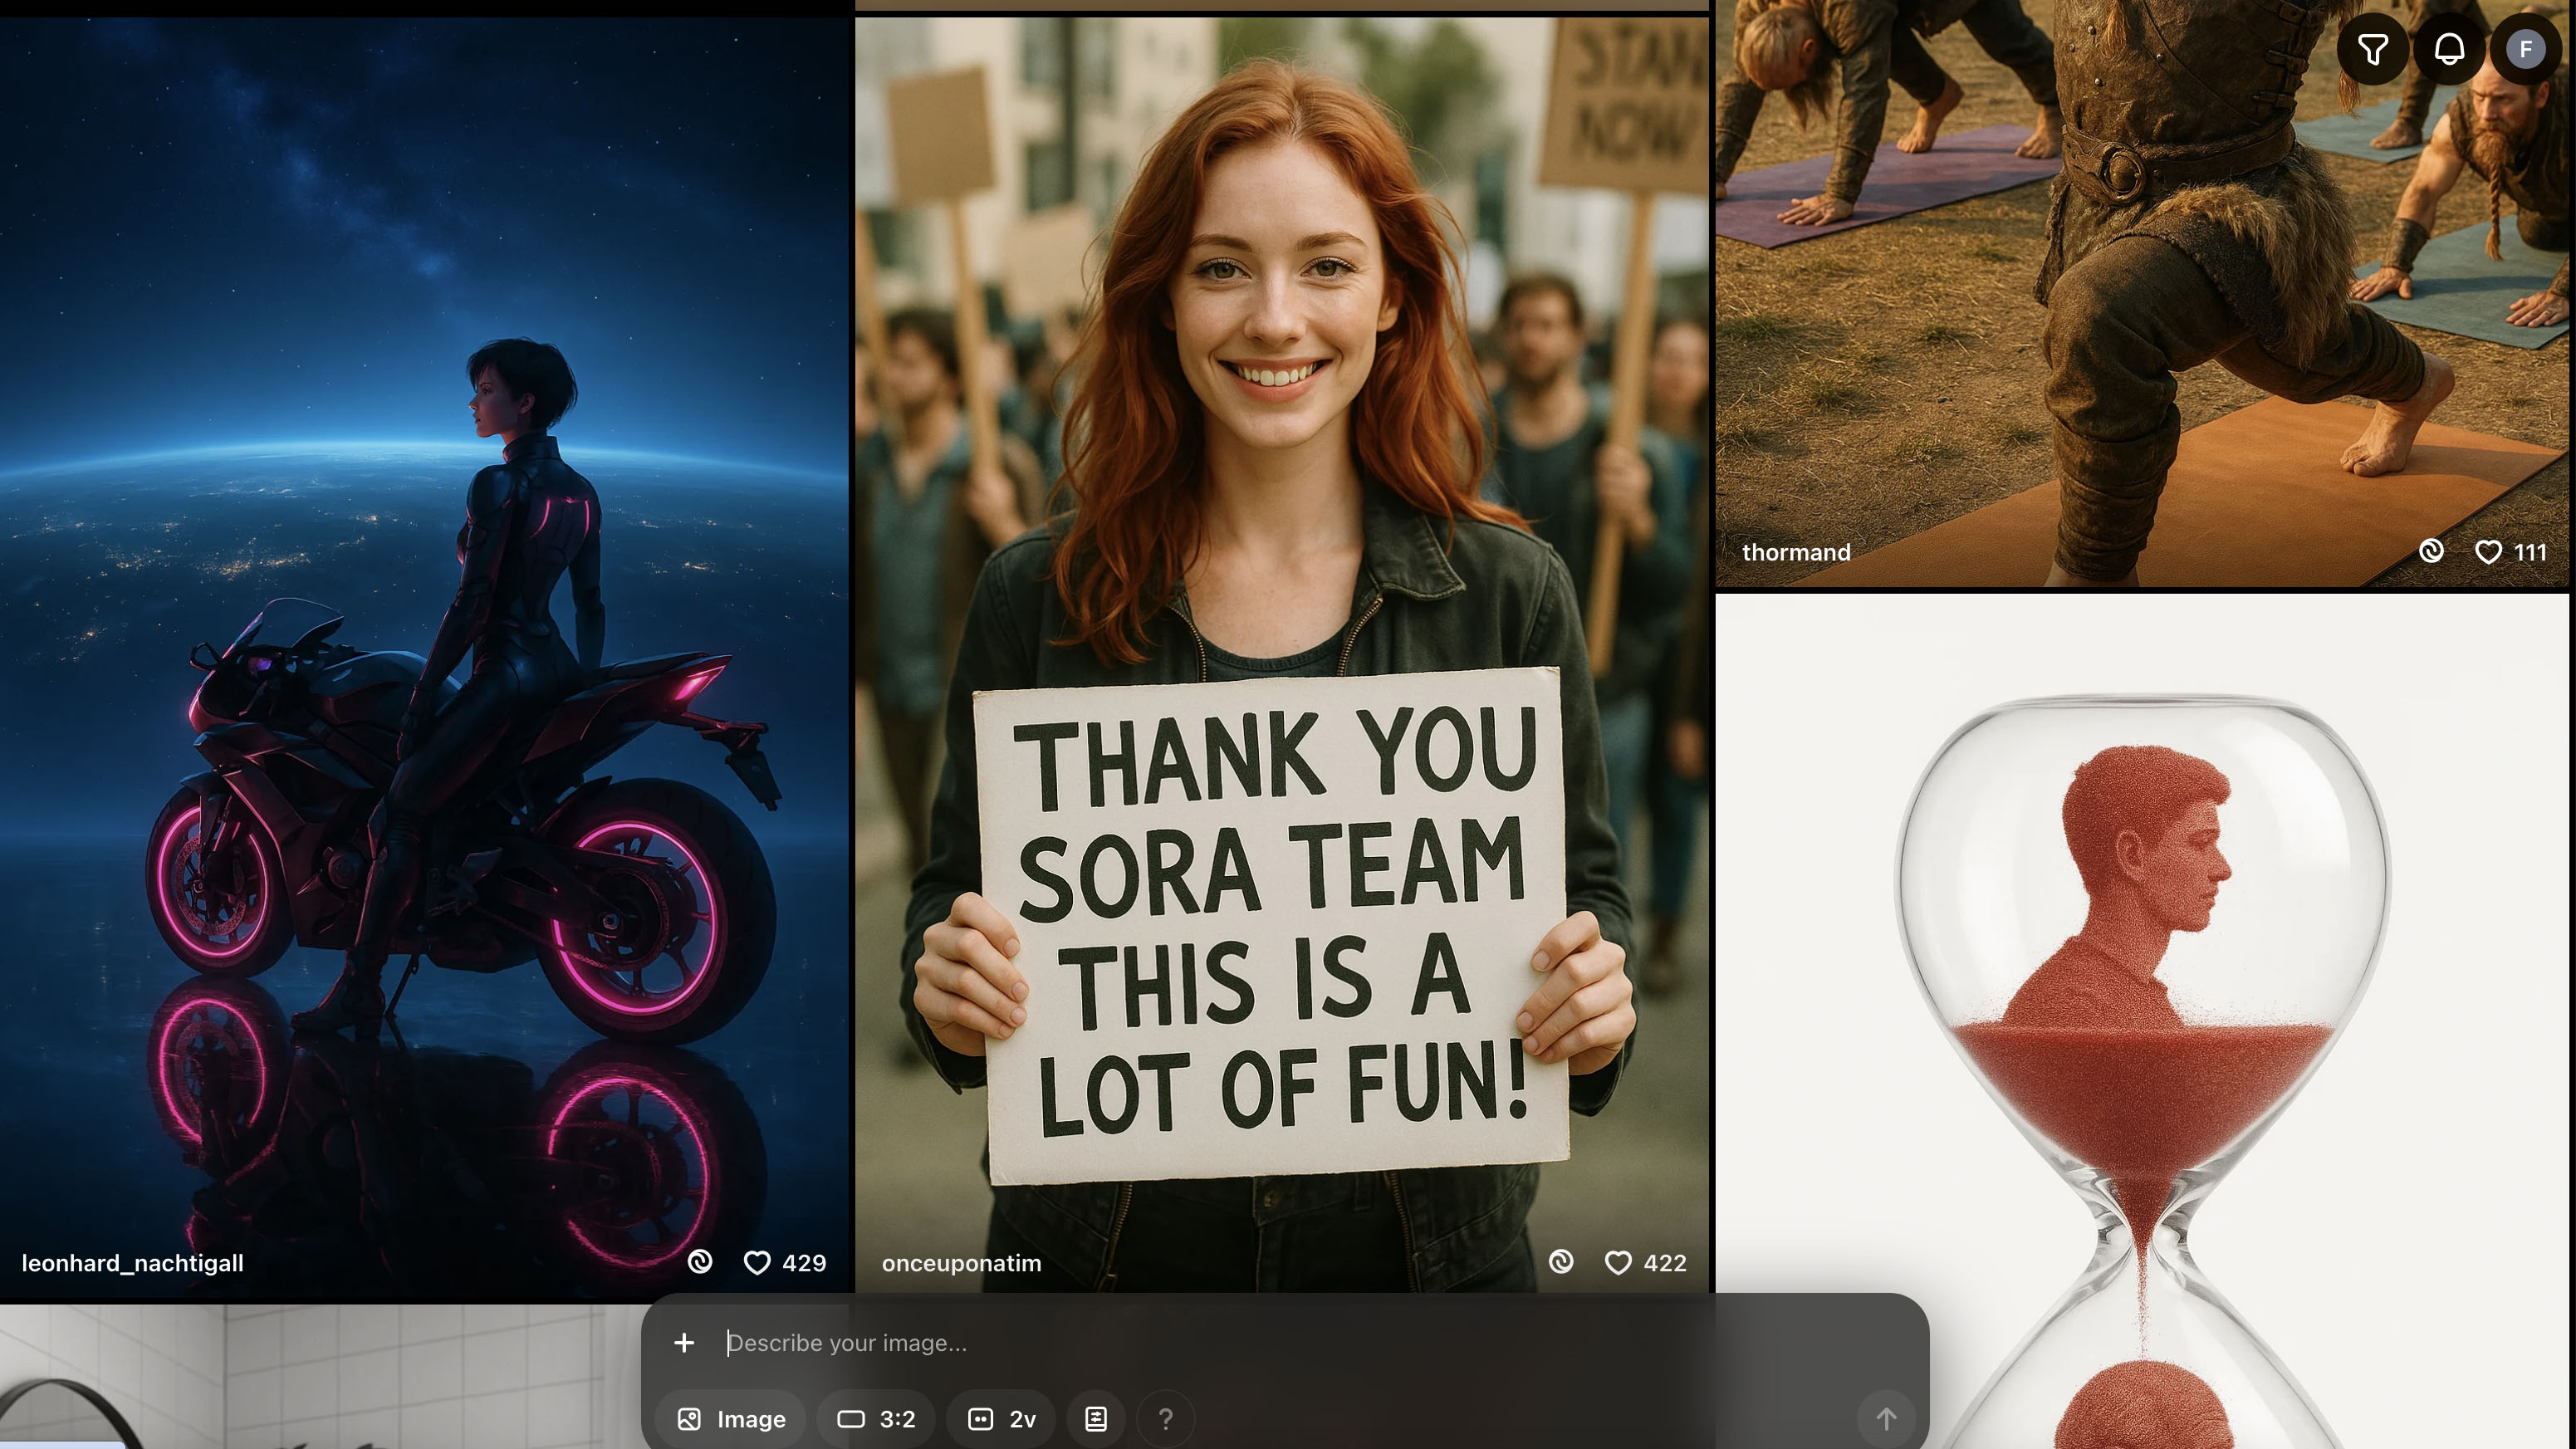This screenshot has height=1449, width=2576.
Task: Like the leonhard_nachtigall image heart
Action: tap(757, 1263)
